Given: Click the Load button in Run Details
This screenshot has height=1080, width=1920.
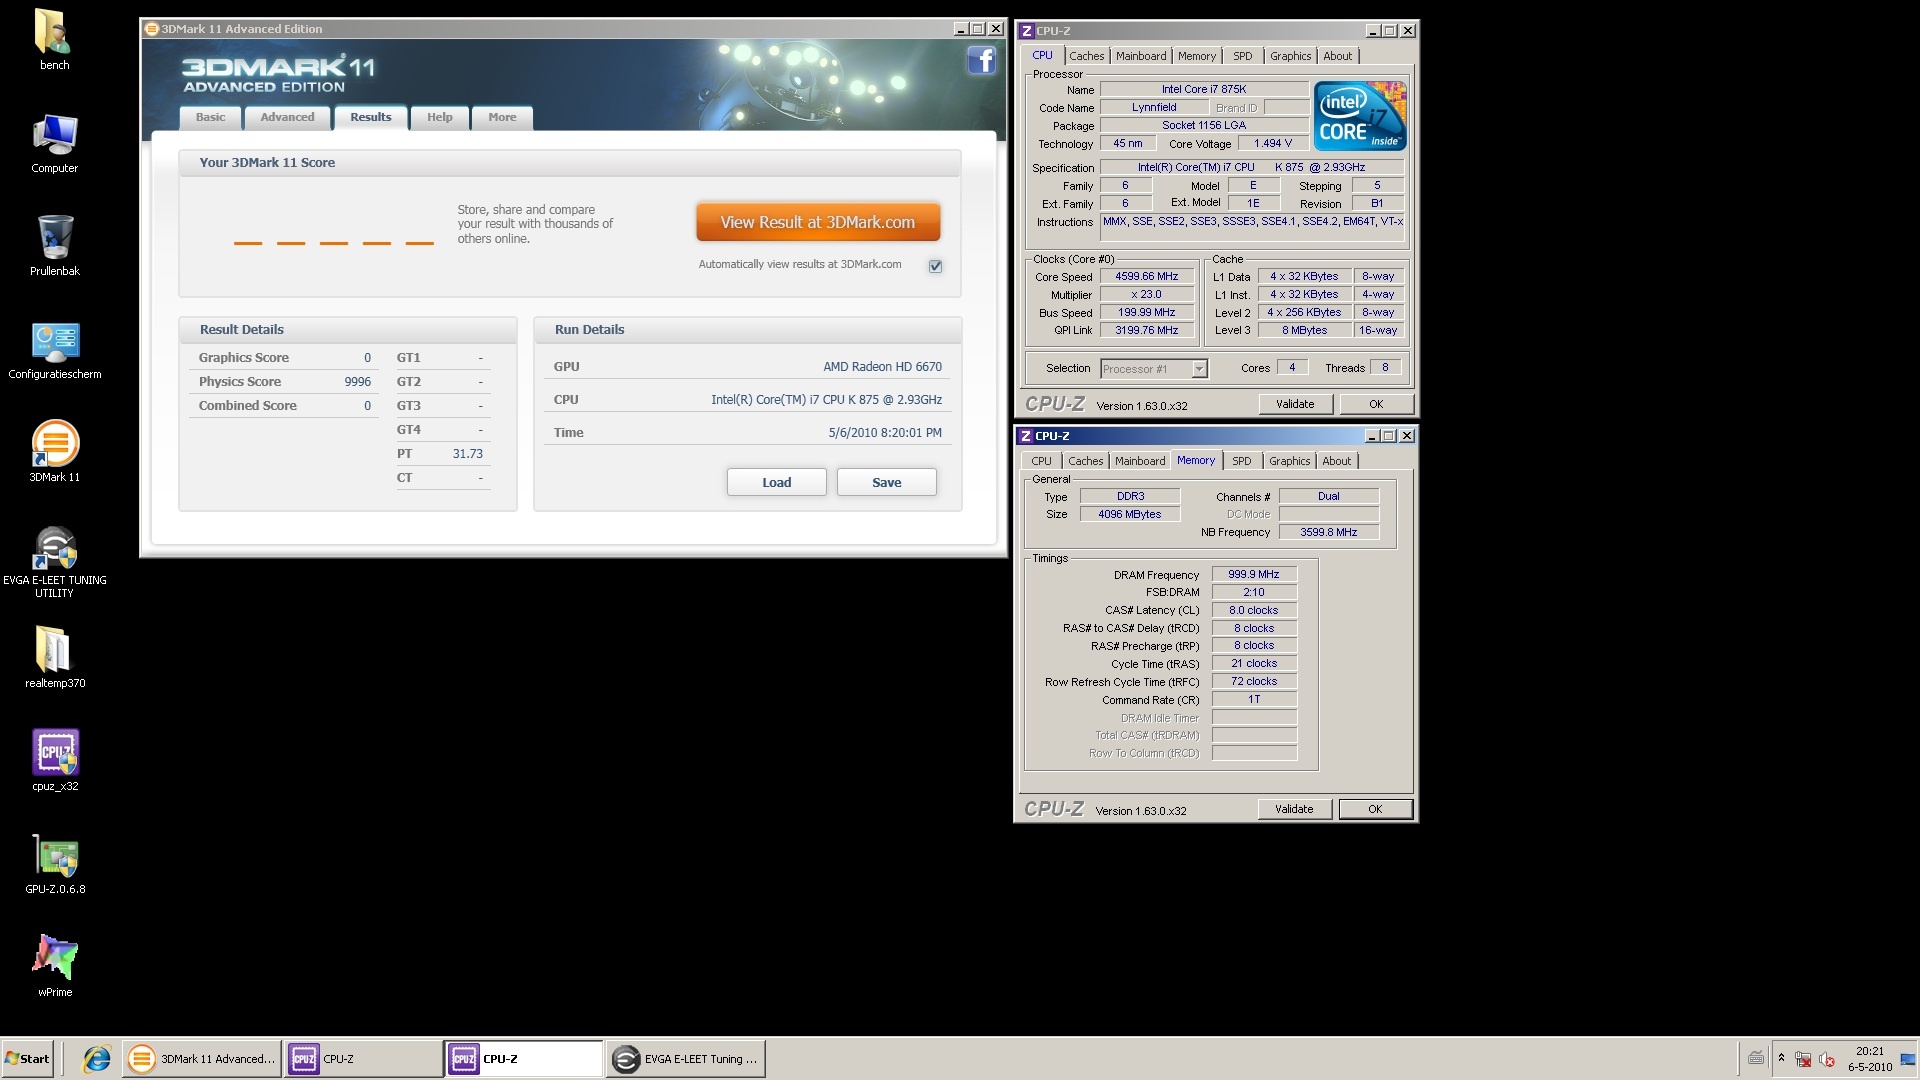Looking at the screenshot, I should click(776, 482).
